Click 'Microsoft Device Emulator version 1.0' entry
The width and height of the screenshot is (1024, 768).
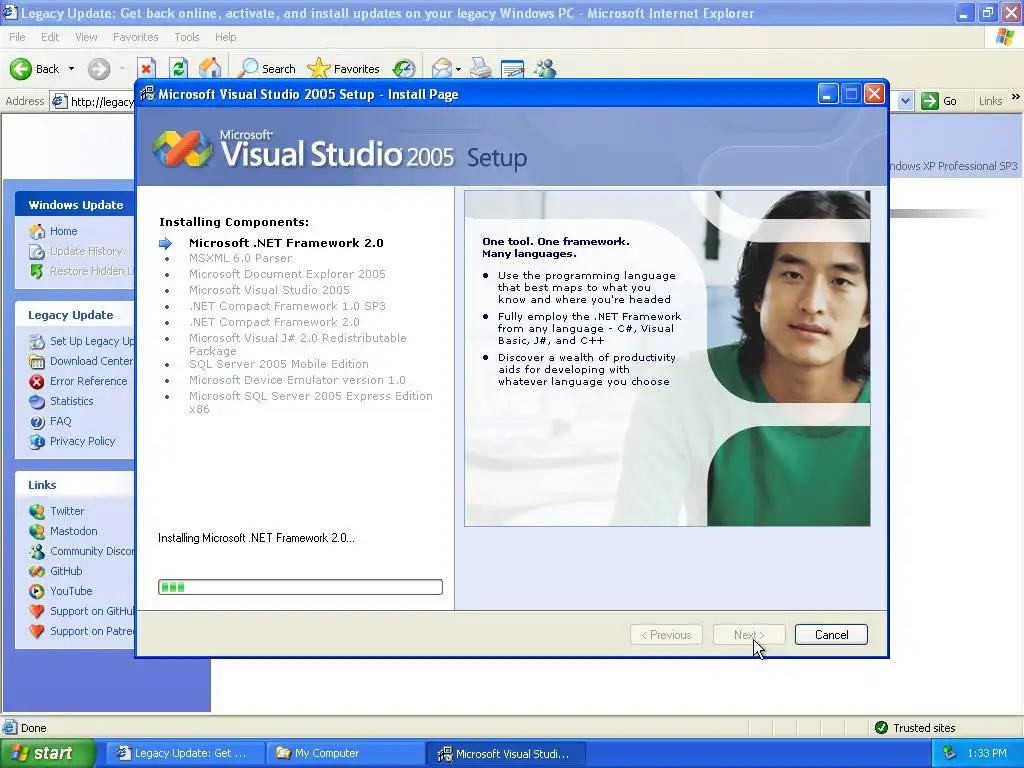tap(297, 380)
